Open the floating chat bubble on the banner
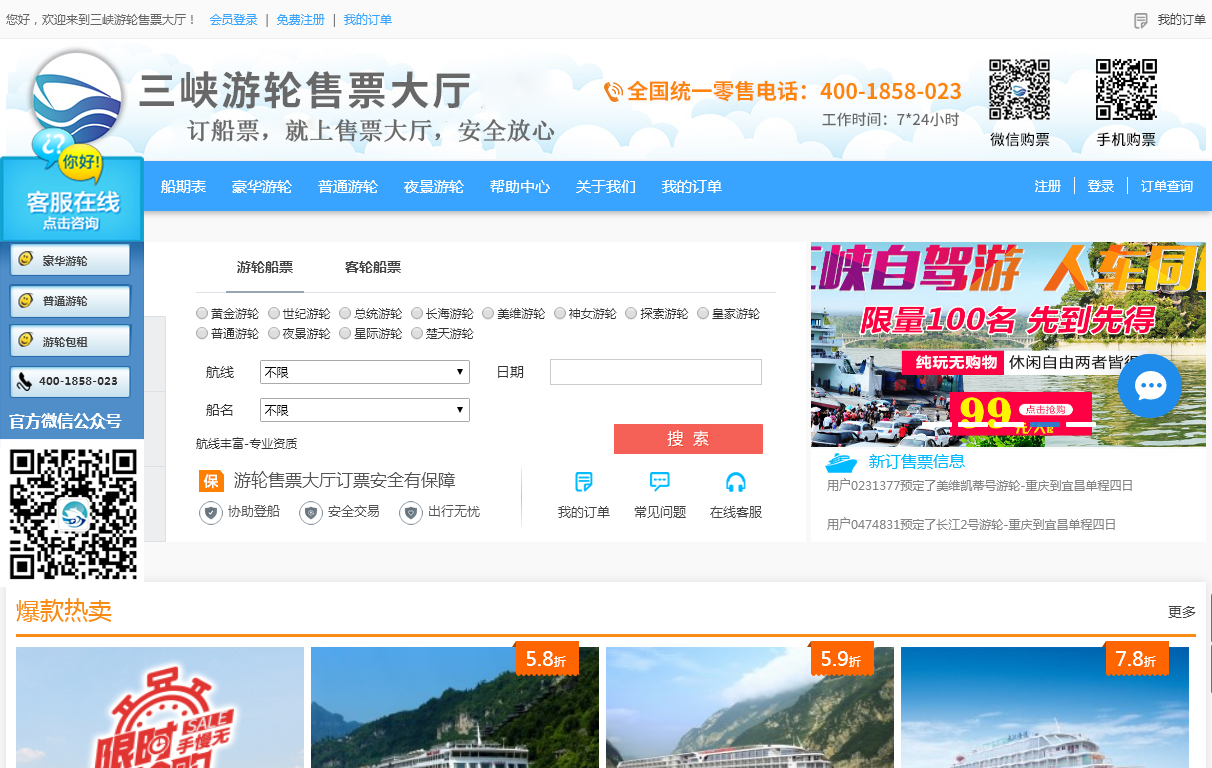 [x=1150, y=387]
